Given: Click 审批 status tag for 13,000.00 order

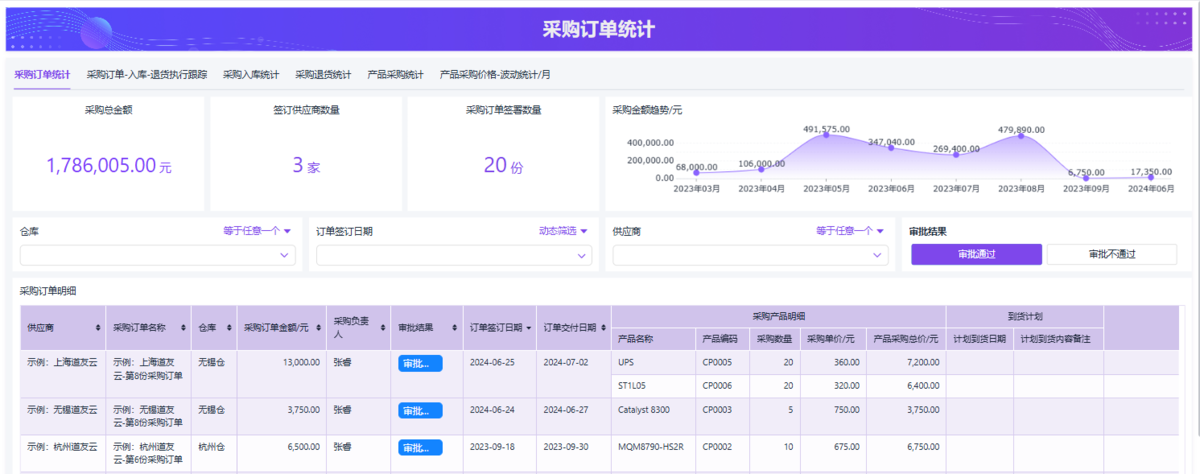Looking at the screenshot, I should (420, 363).
